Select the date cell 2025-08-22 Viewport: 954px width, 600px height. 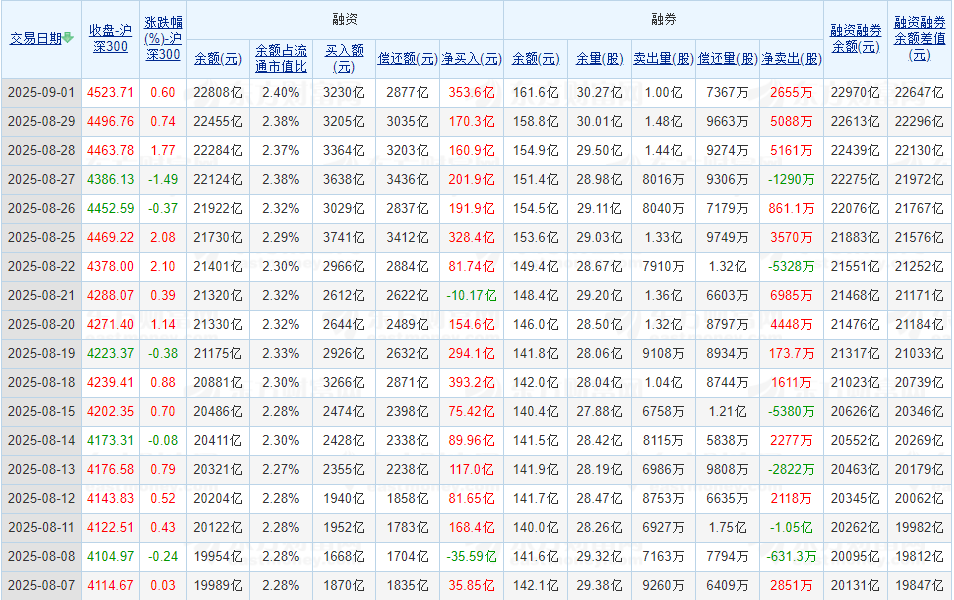pyautogui.click(x=41, y=267)
